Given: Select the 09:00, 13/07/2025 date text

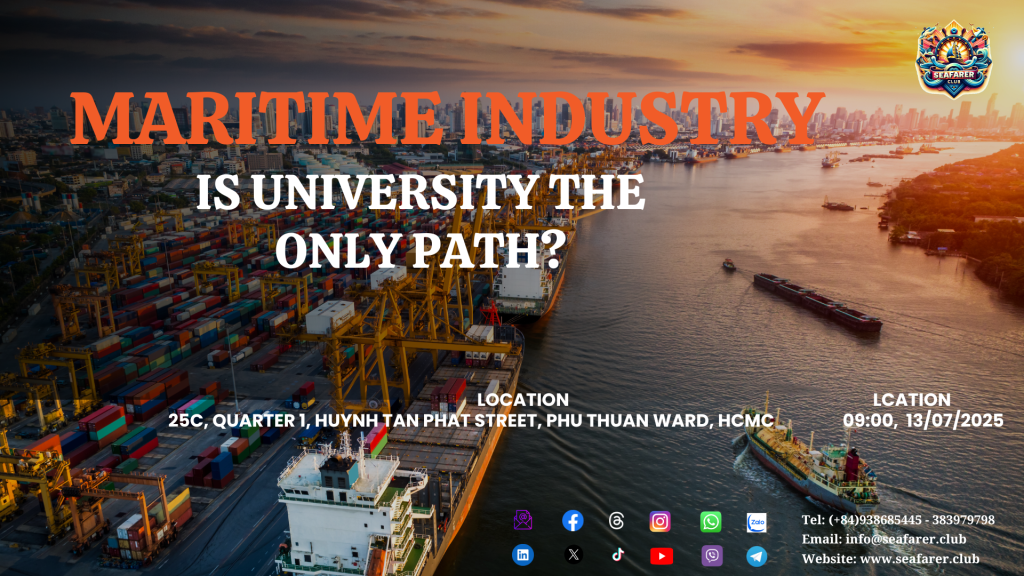Looking at the screenshot, I should point(922,422).
